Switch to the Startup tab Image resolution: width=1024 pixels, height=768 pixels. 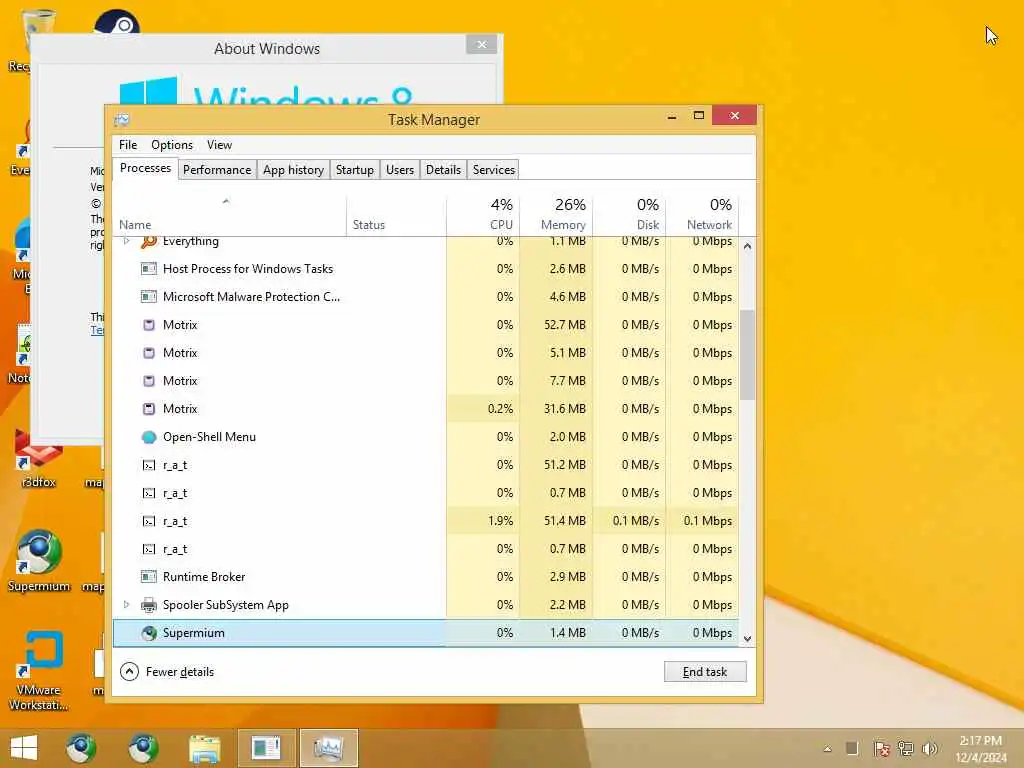pyautogui.click(x=355, y=170)
